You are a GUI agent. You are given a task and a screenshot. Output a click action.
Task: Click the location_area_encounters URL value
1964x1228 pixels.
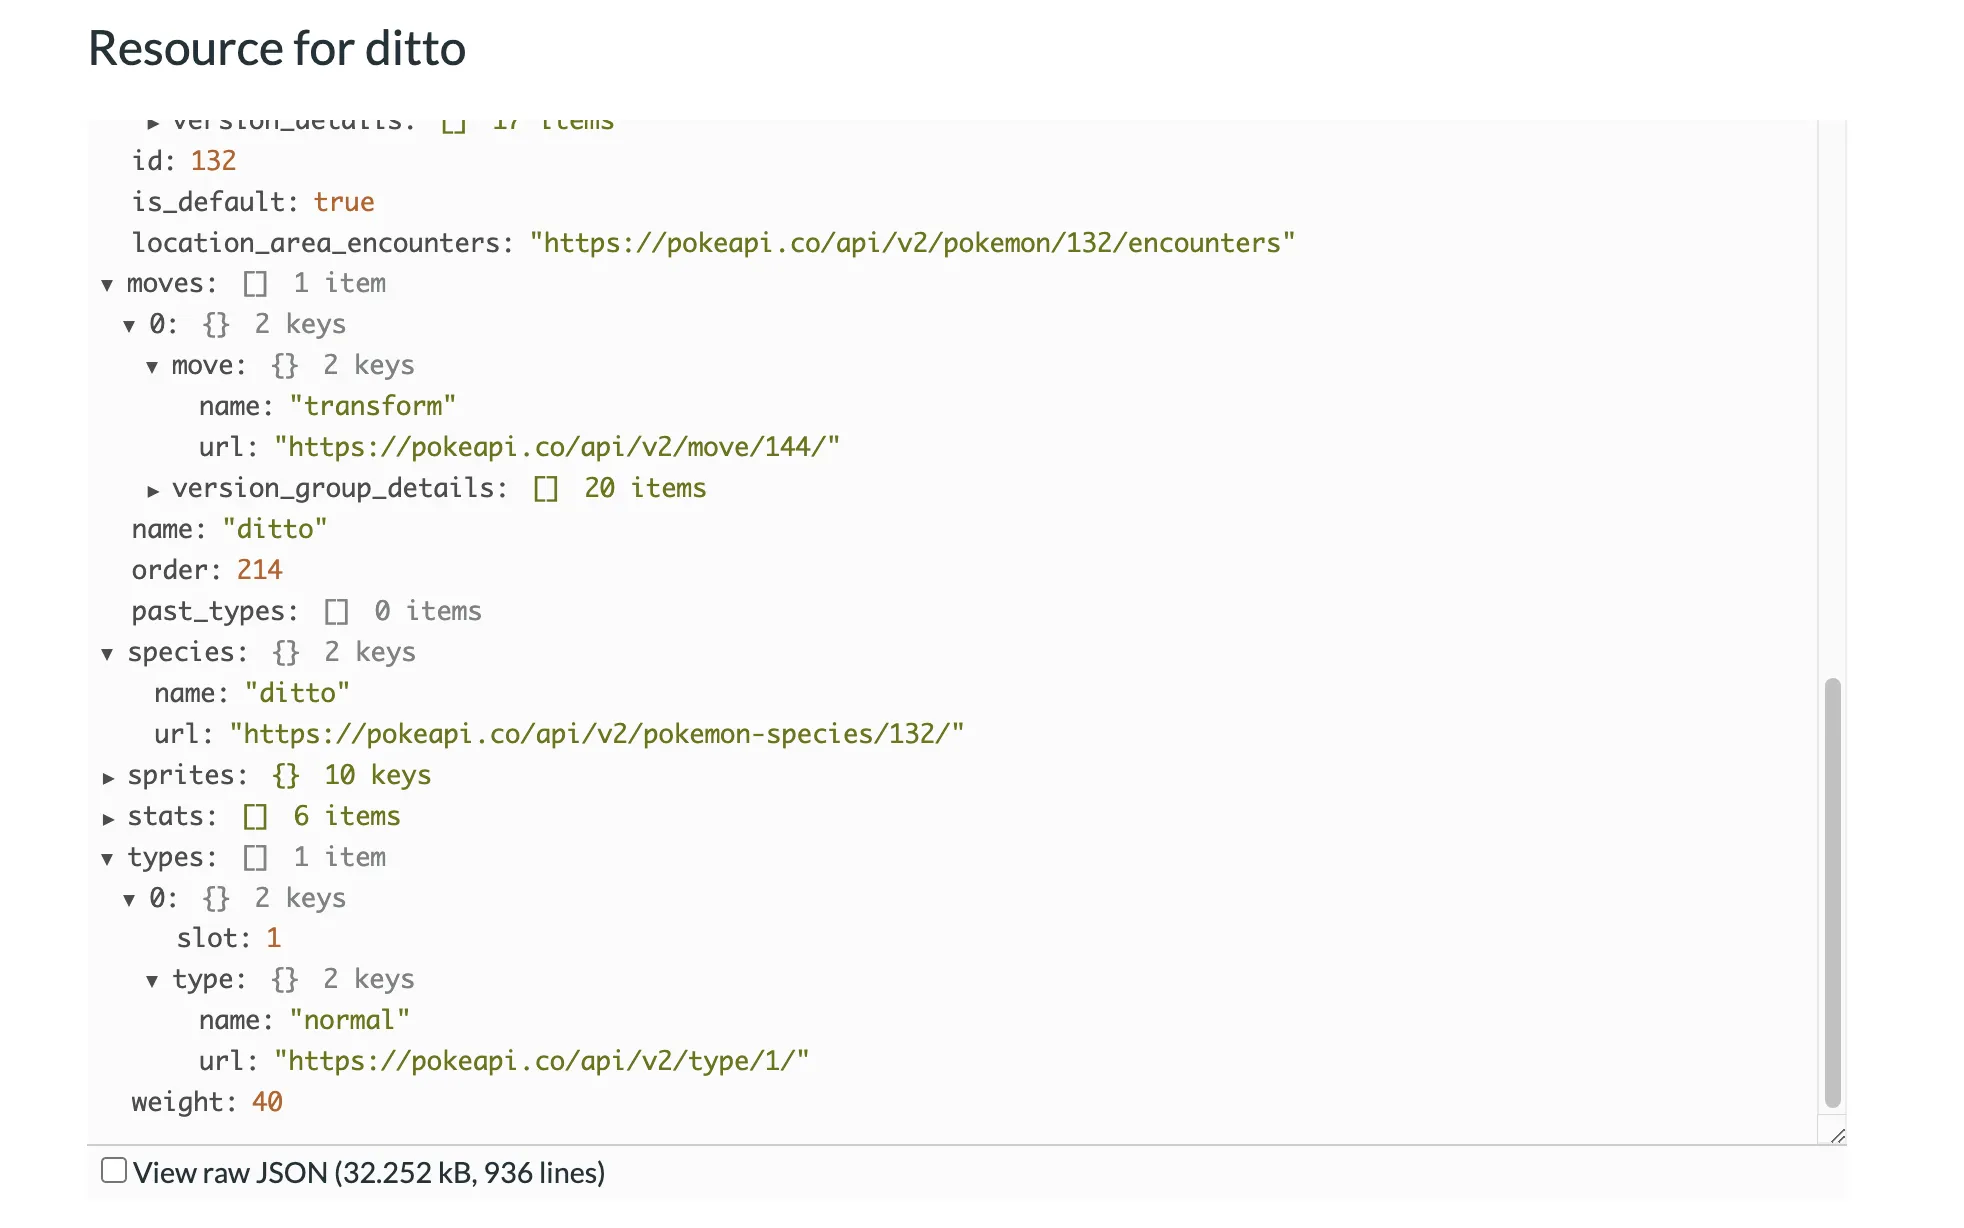pyautogui.click(x=913, y=243)
